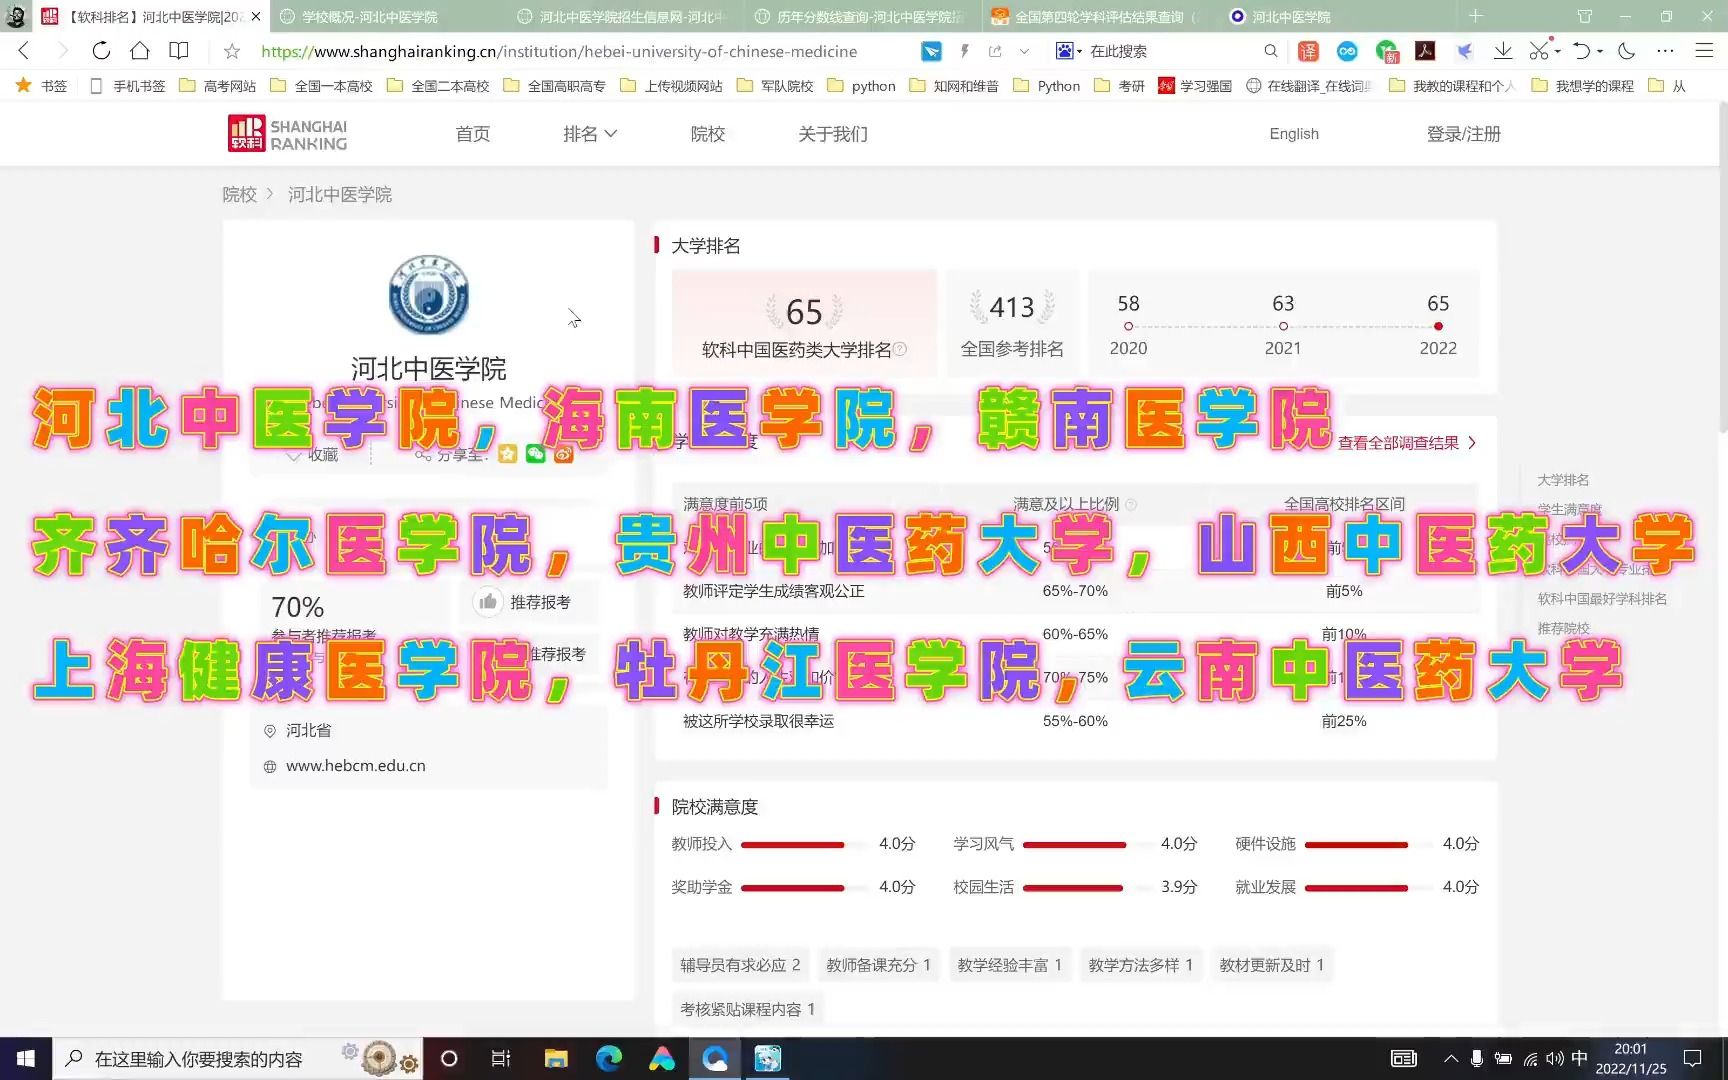1728x1080 pixels.
Task: Open the 高考网站 bookmark folder
Action: coord(218,86)
